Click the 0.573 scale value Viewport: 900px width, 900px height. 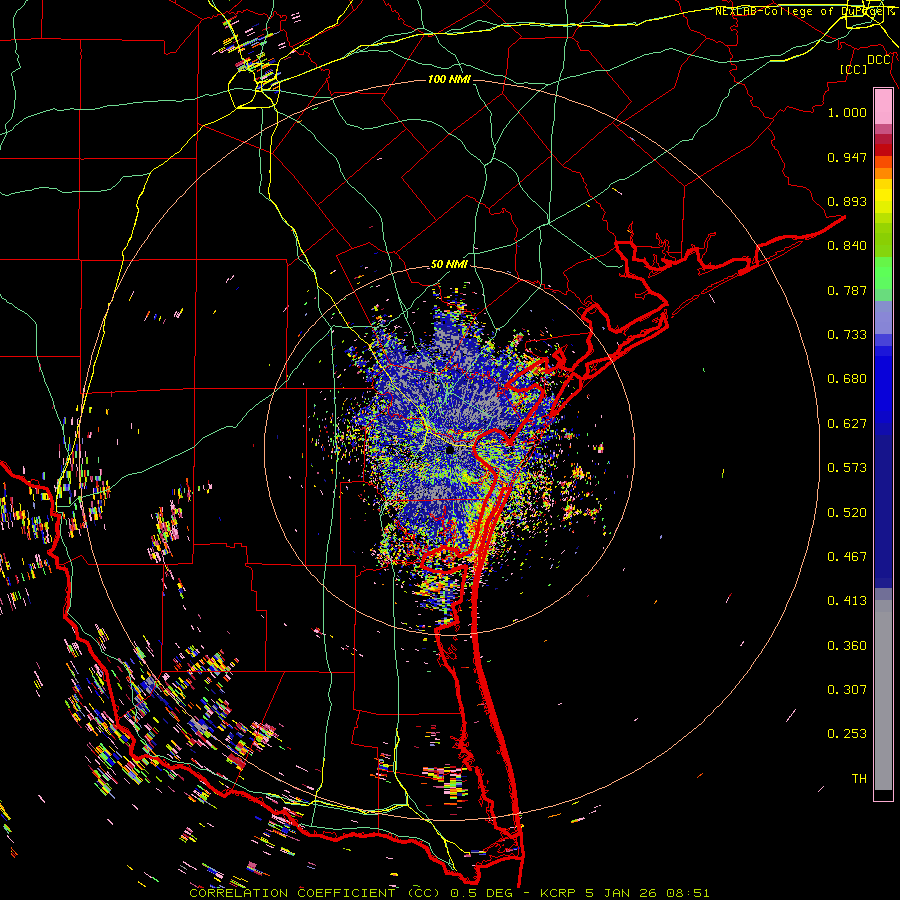tap(847, 468)
